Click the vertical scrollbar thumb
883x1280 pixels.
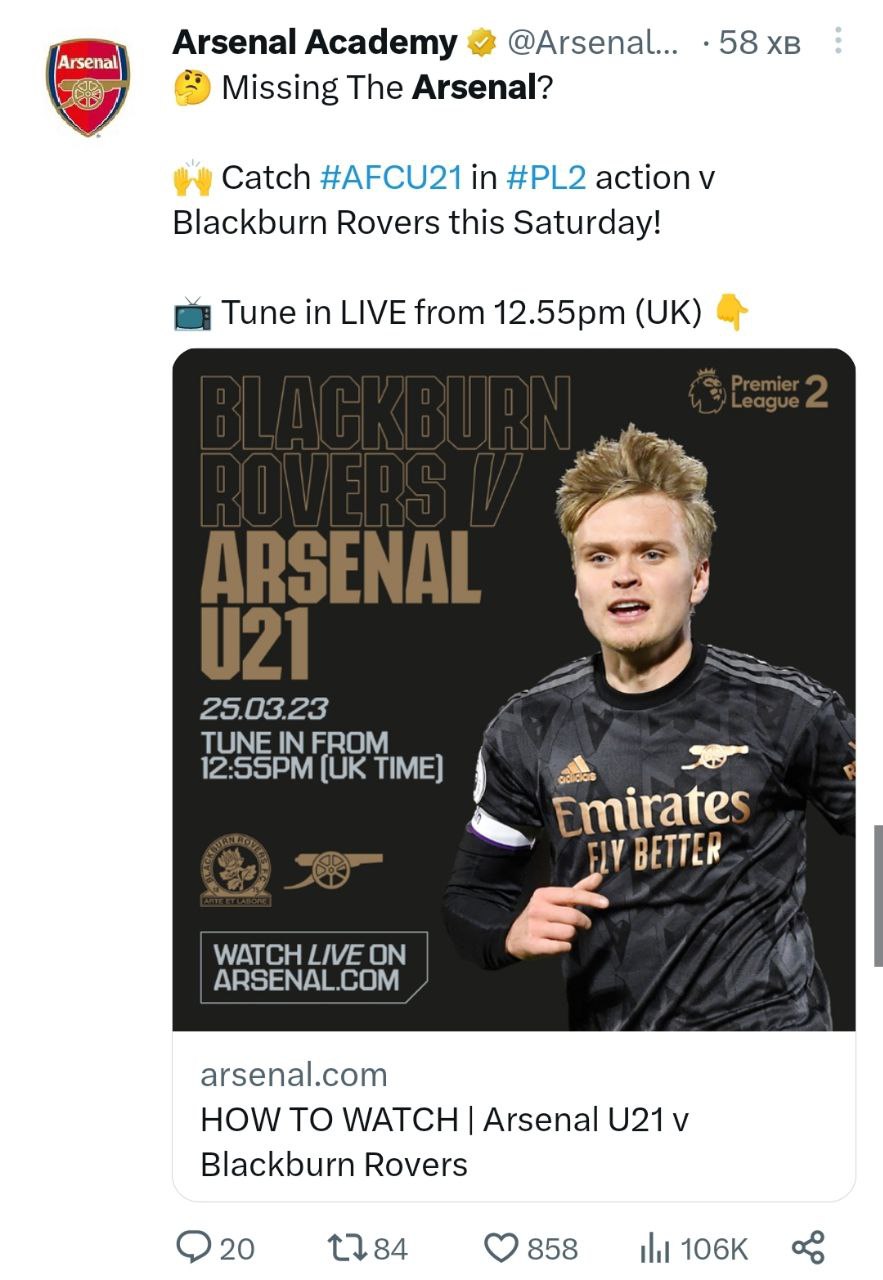[x=878, y=895]
